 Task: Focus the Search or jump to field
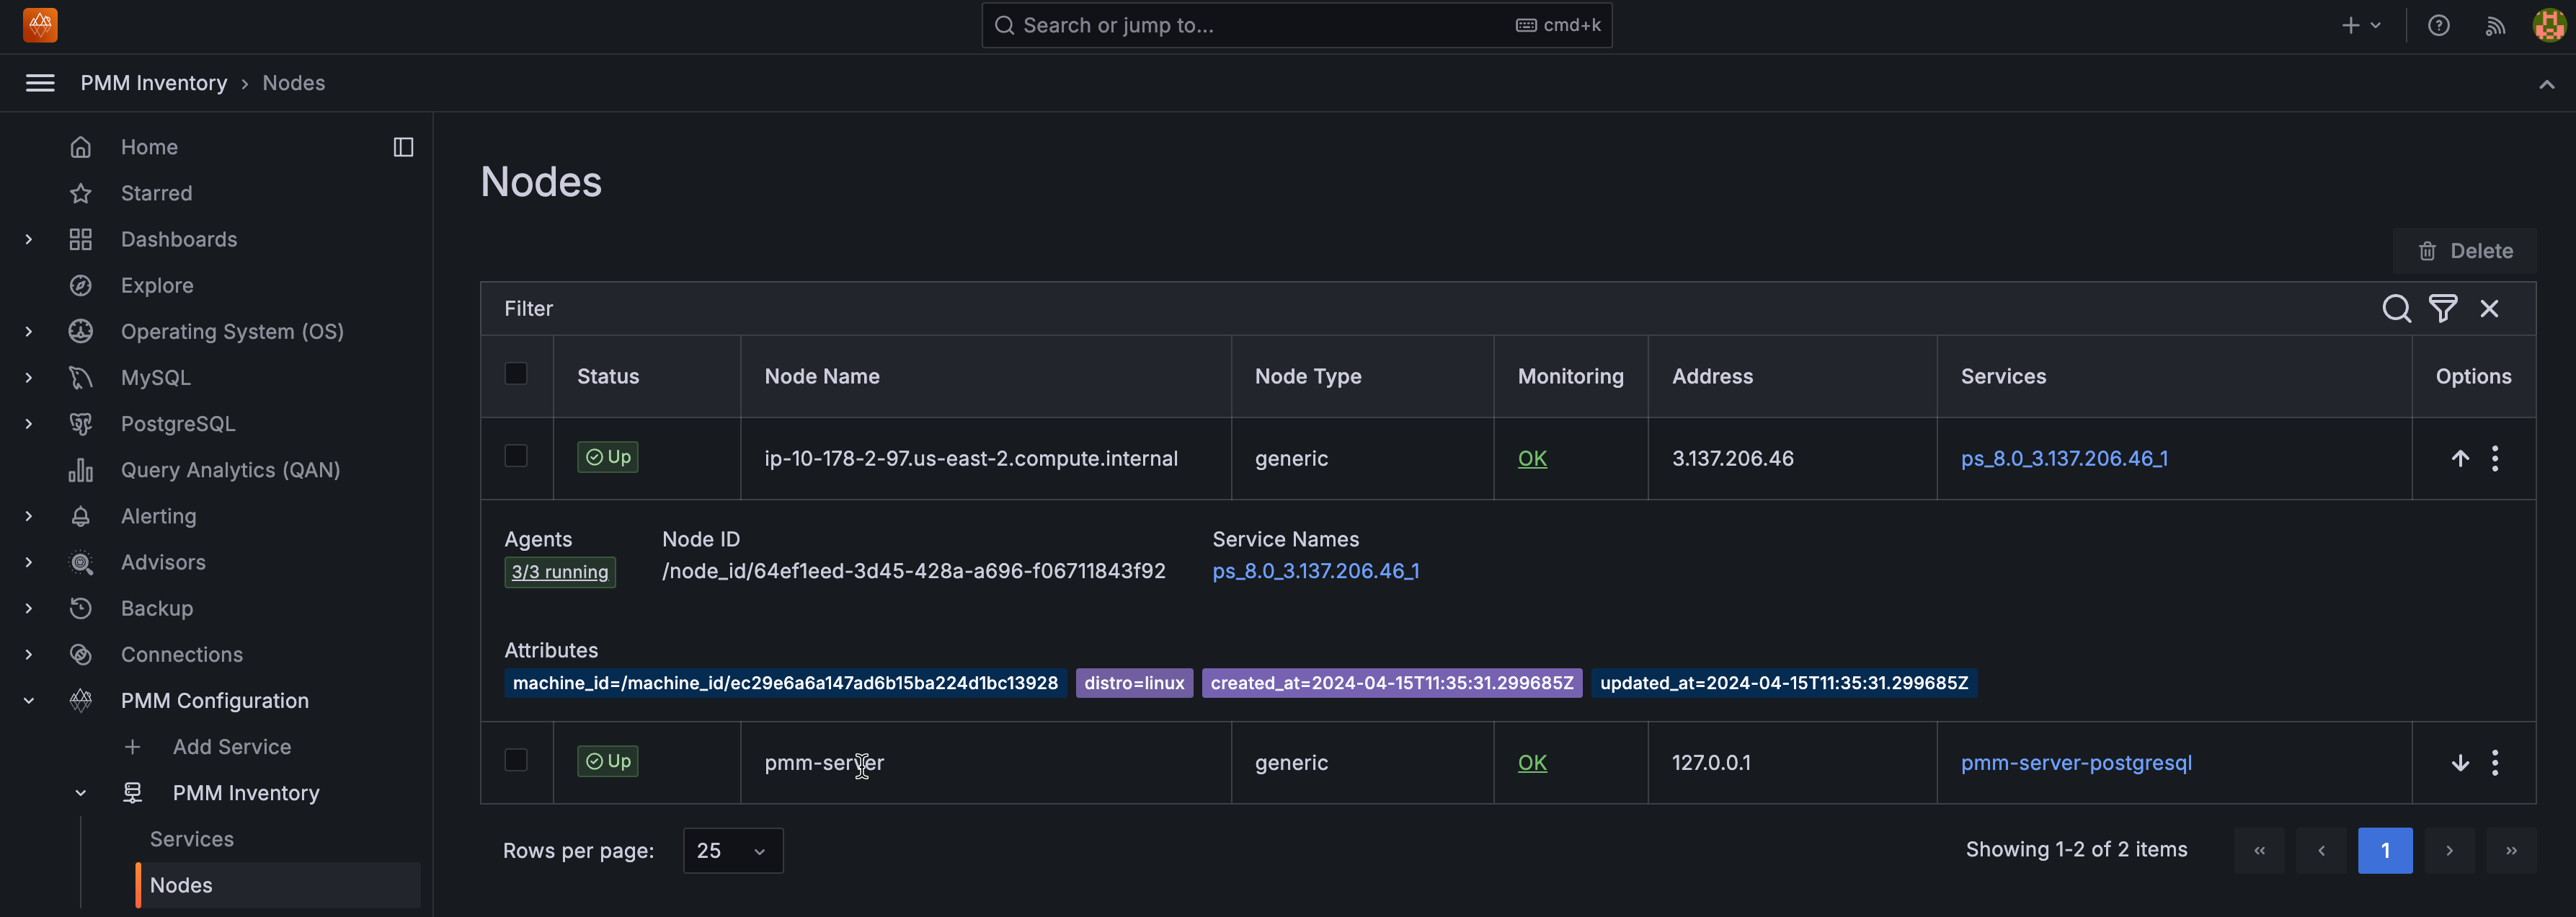point(1296,25)
